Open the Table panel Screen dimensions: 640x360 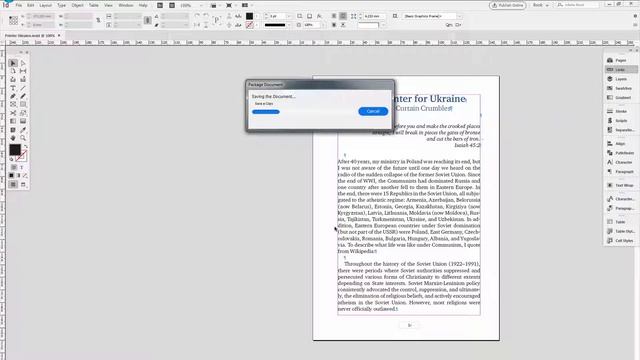(x=620, y=222)
